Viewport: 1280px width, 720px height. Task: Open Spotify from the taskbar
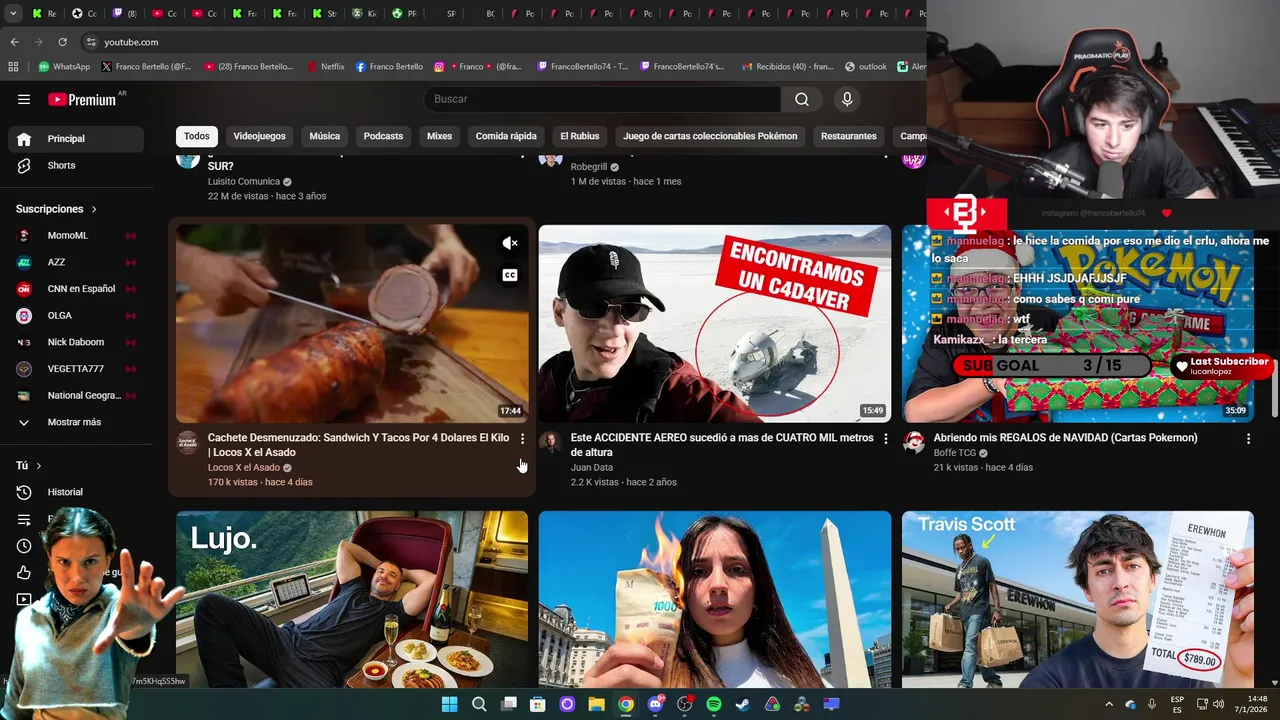[x=714, y=704]
